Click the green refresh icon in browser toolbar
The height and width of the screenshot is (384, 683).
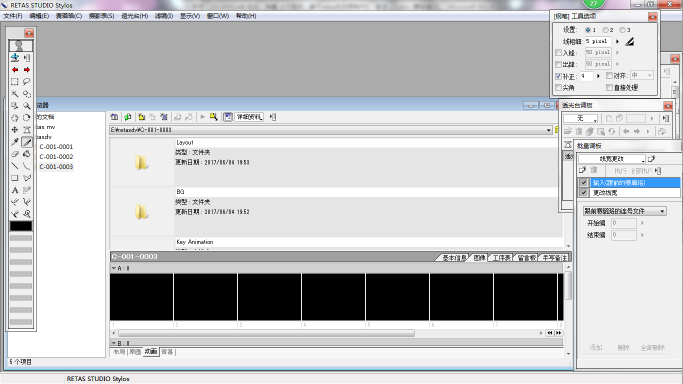pos(128,117)
